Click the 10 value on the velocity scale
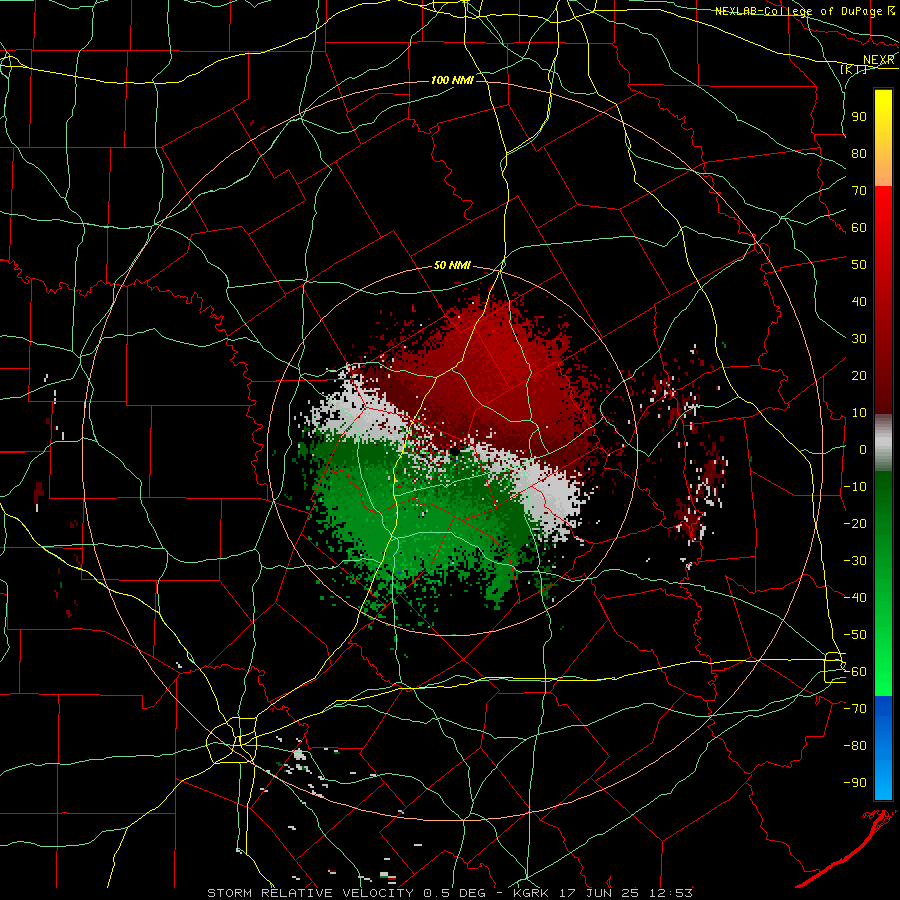This screenshot has width=900, height=900. (859, 413)
